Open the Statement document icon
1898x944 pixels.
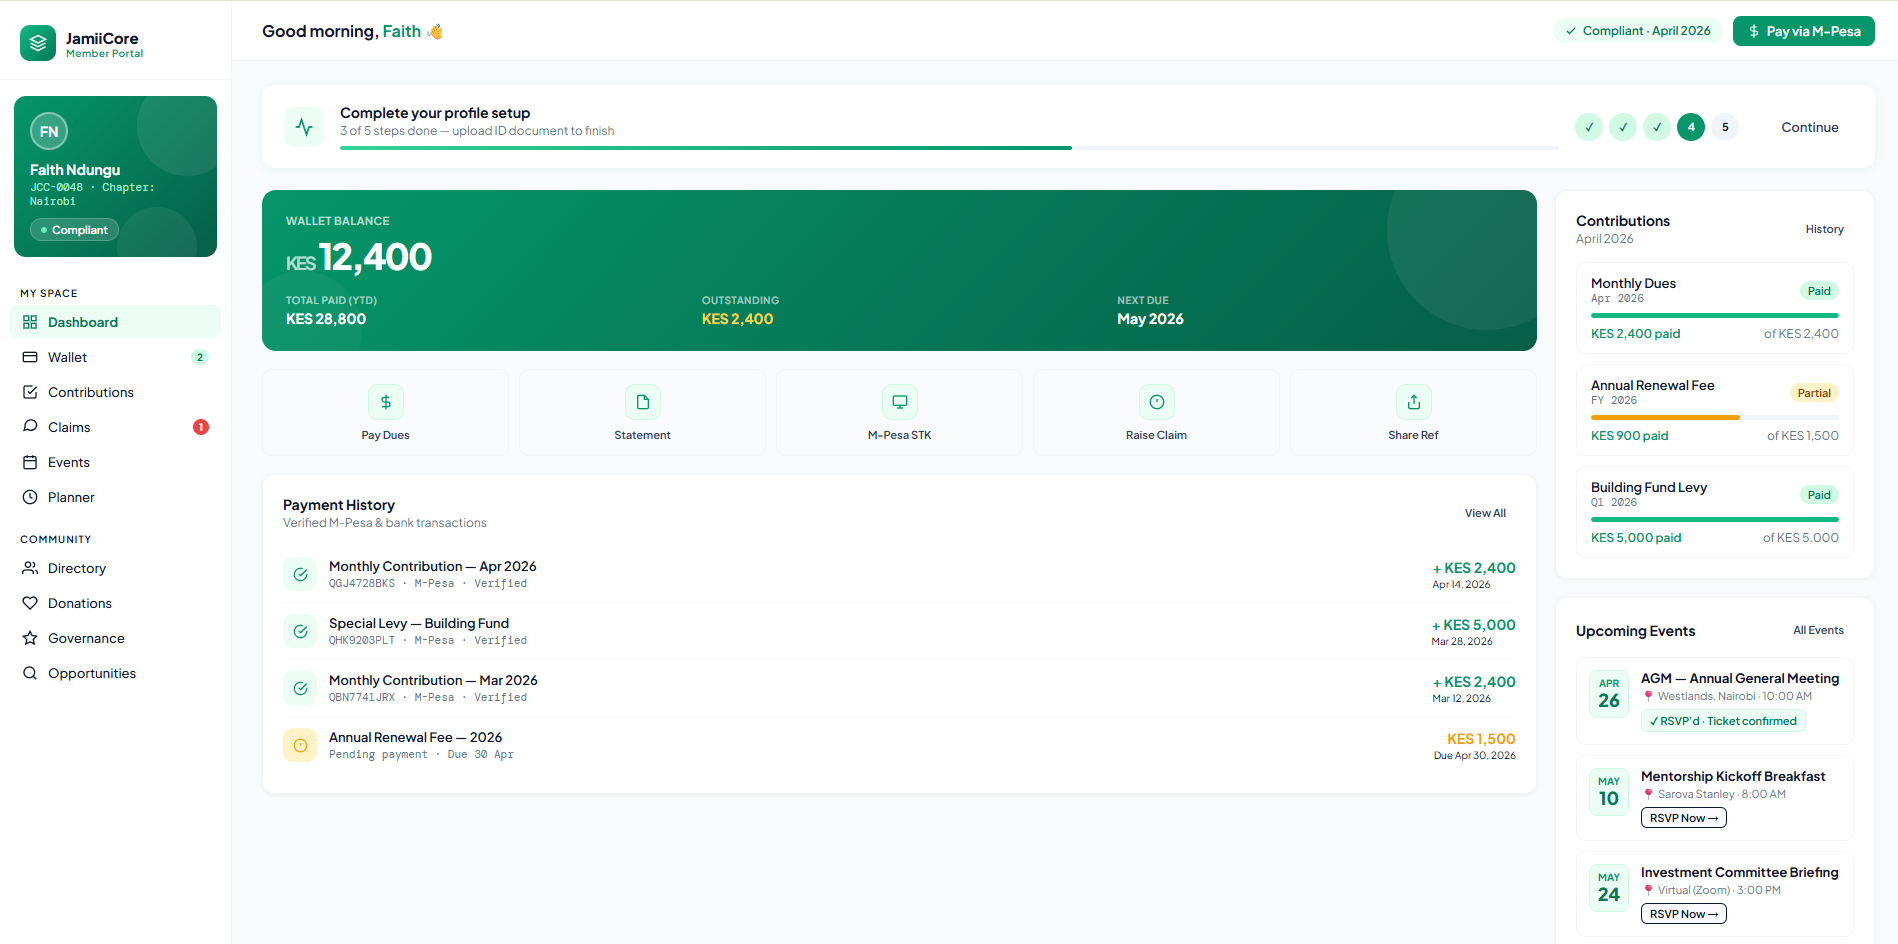642,402
